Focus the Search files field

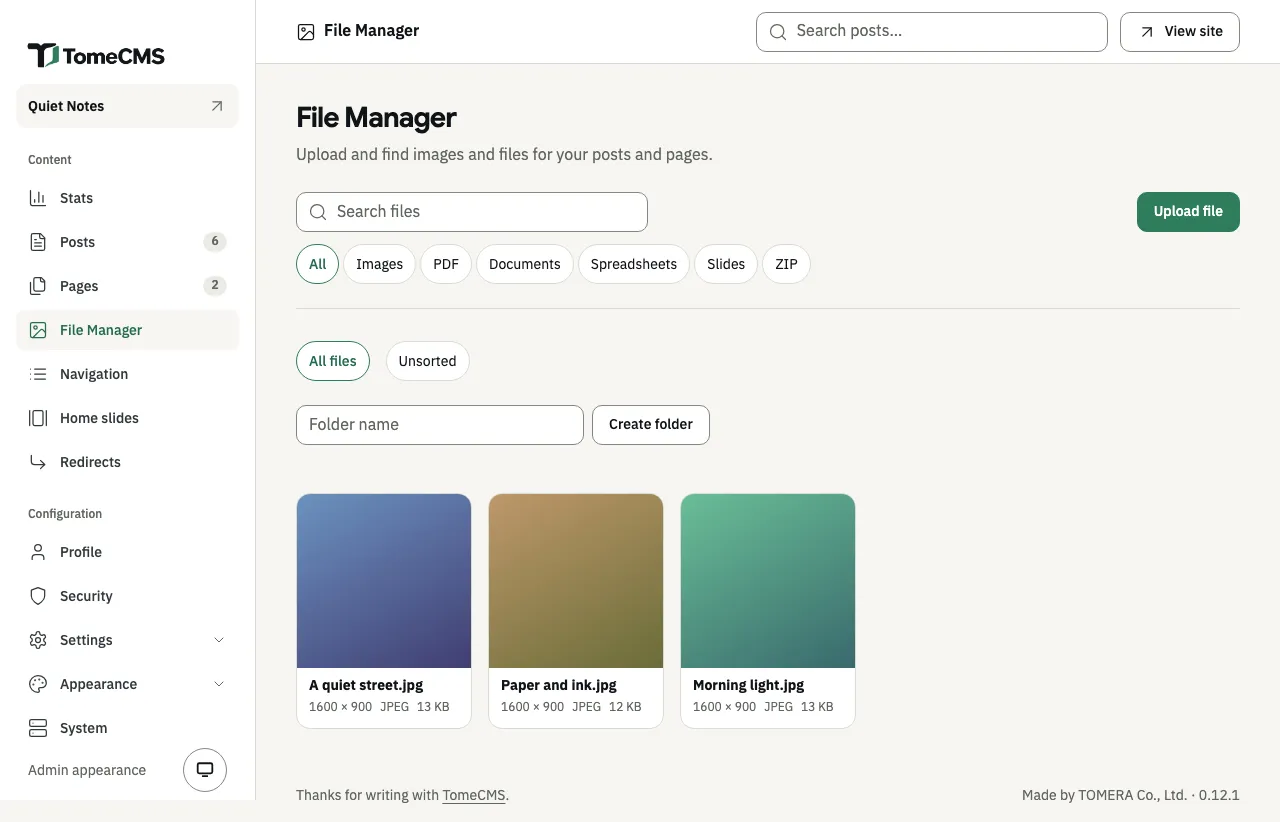[472, 212]
